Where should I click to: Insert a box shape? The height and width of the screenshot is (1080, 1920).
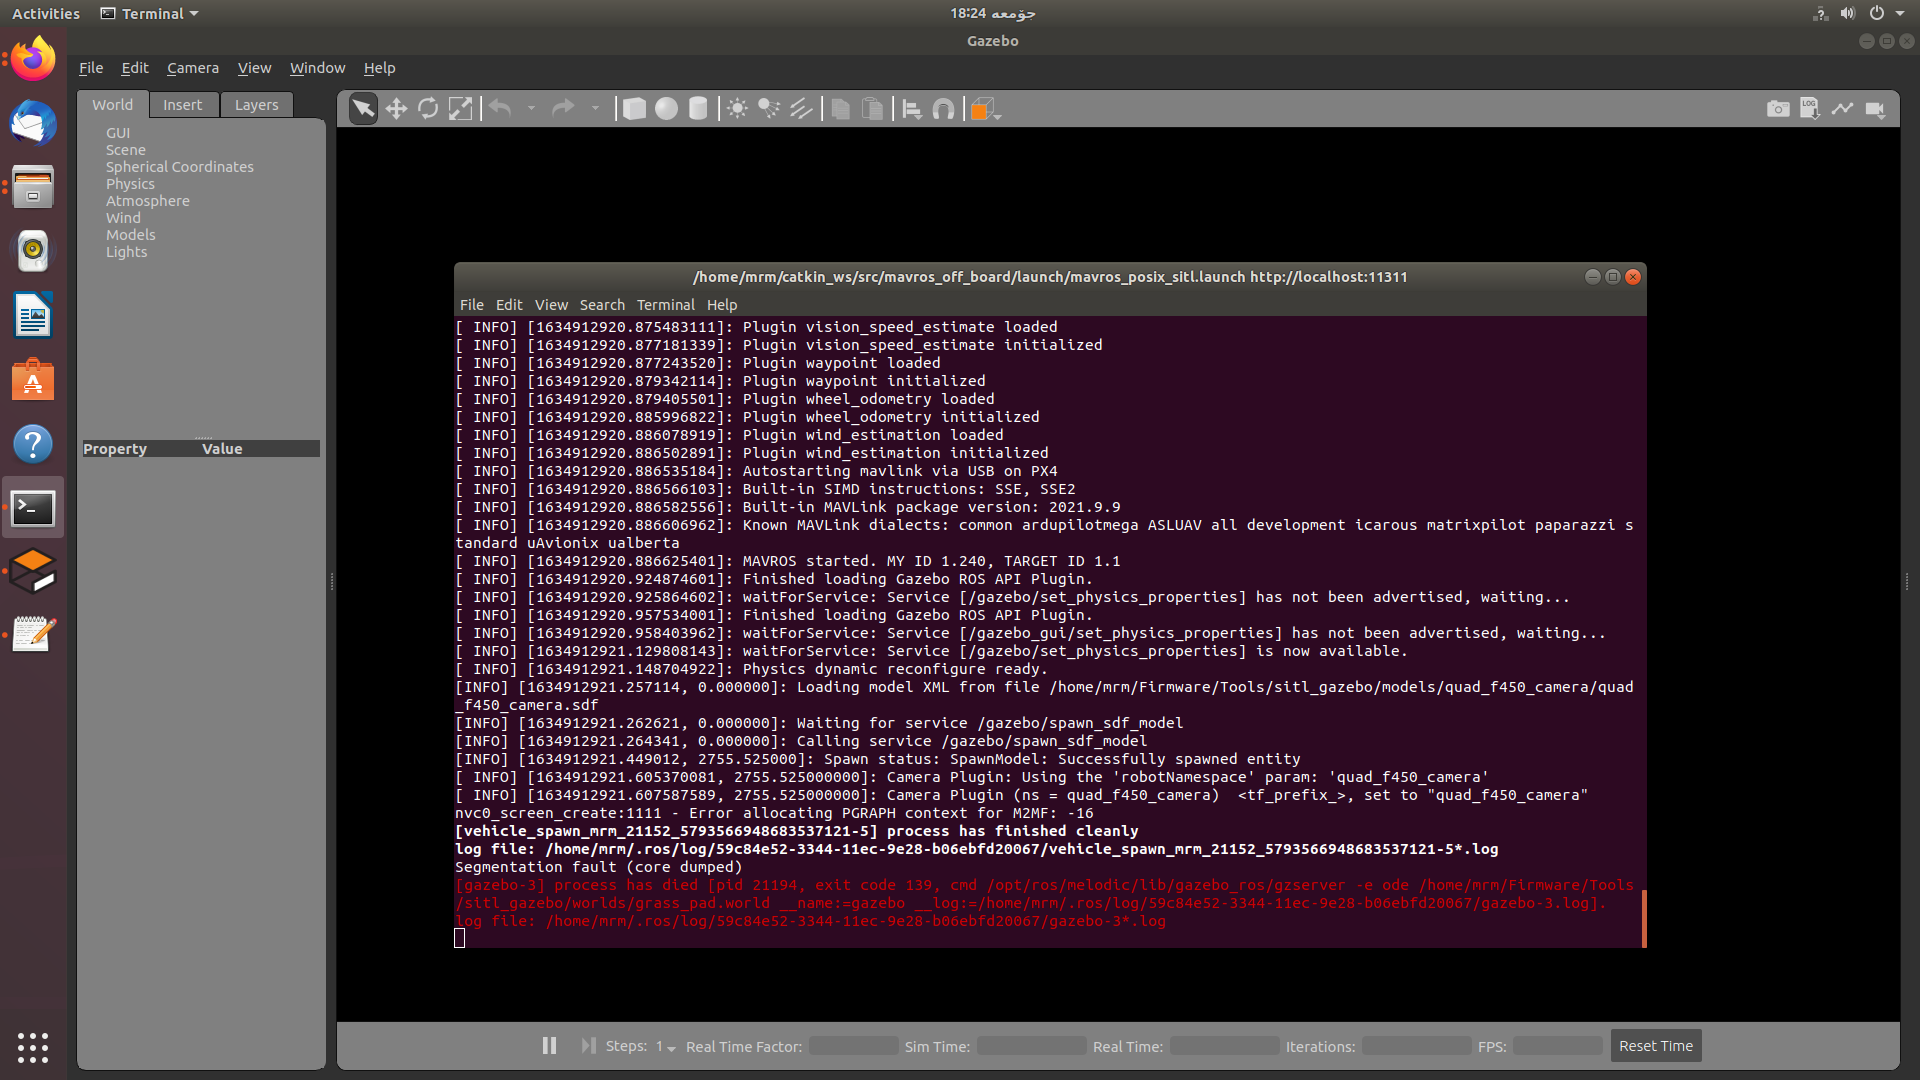click(634, 109)
